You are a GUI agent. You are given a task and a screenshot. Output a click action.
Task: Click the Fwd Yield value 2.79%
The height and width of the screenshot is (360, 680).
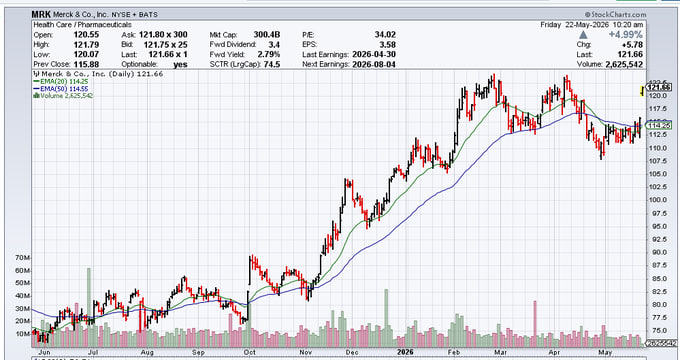coord(269,55)
